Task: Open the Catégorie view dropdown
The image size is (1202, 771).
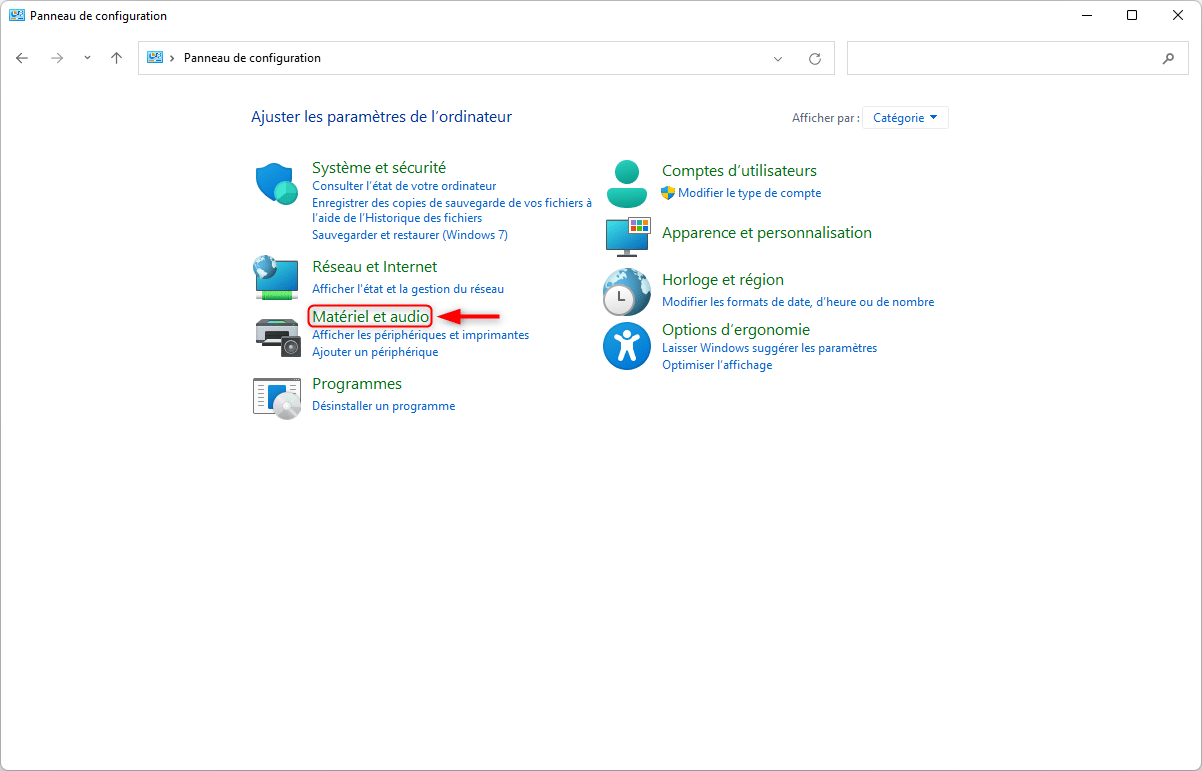Action: [905, 118]
